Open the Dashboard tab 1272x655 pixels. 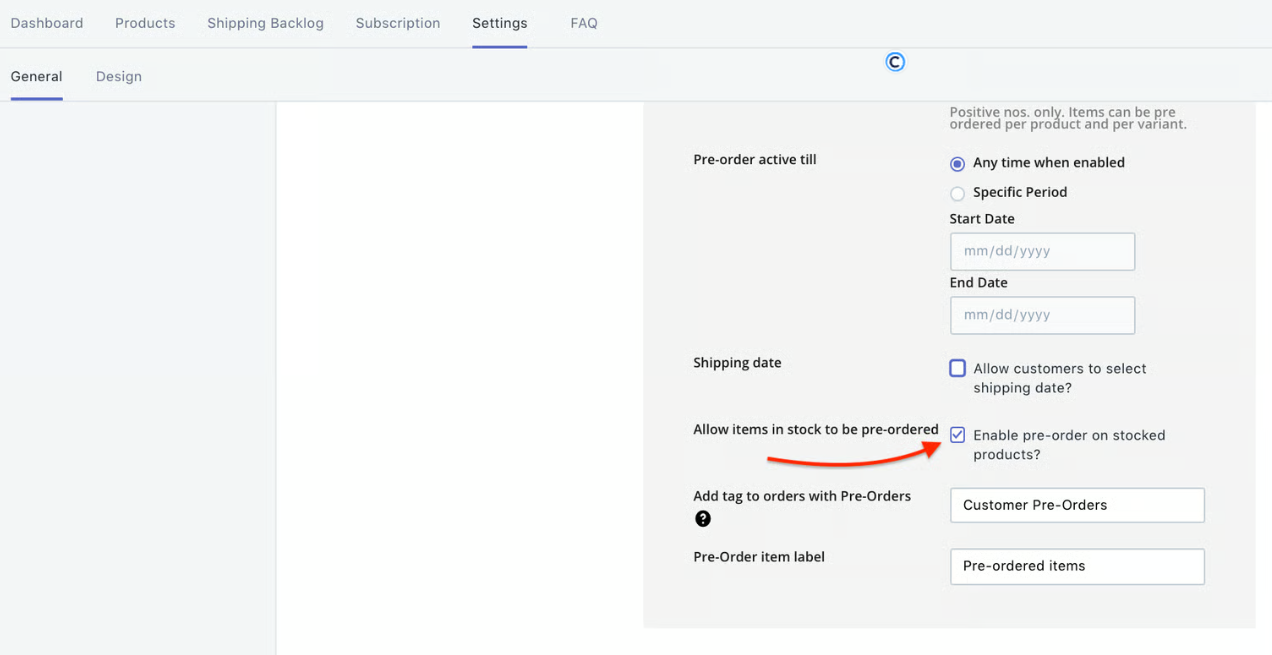(47, 23)
